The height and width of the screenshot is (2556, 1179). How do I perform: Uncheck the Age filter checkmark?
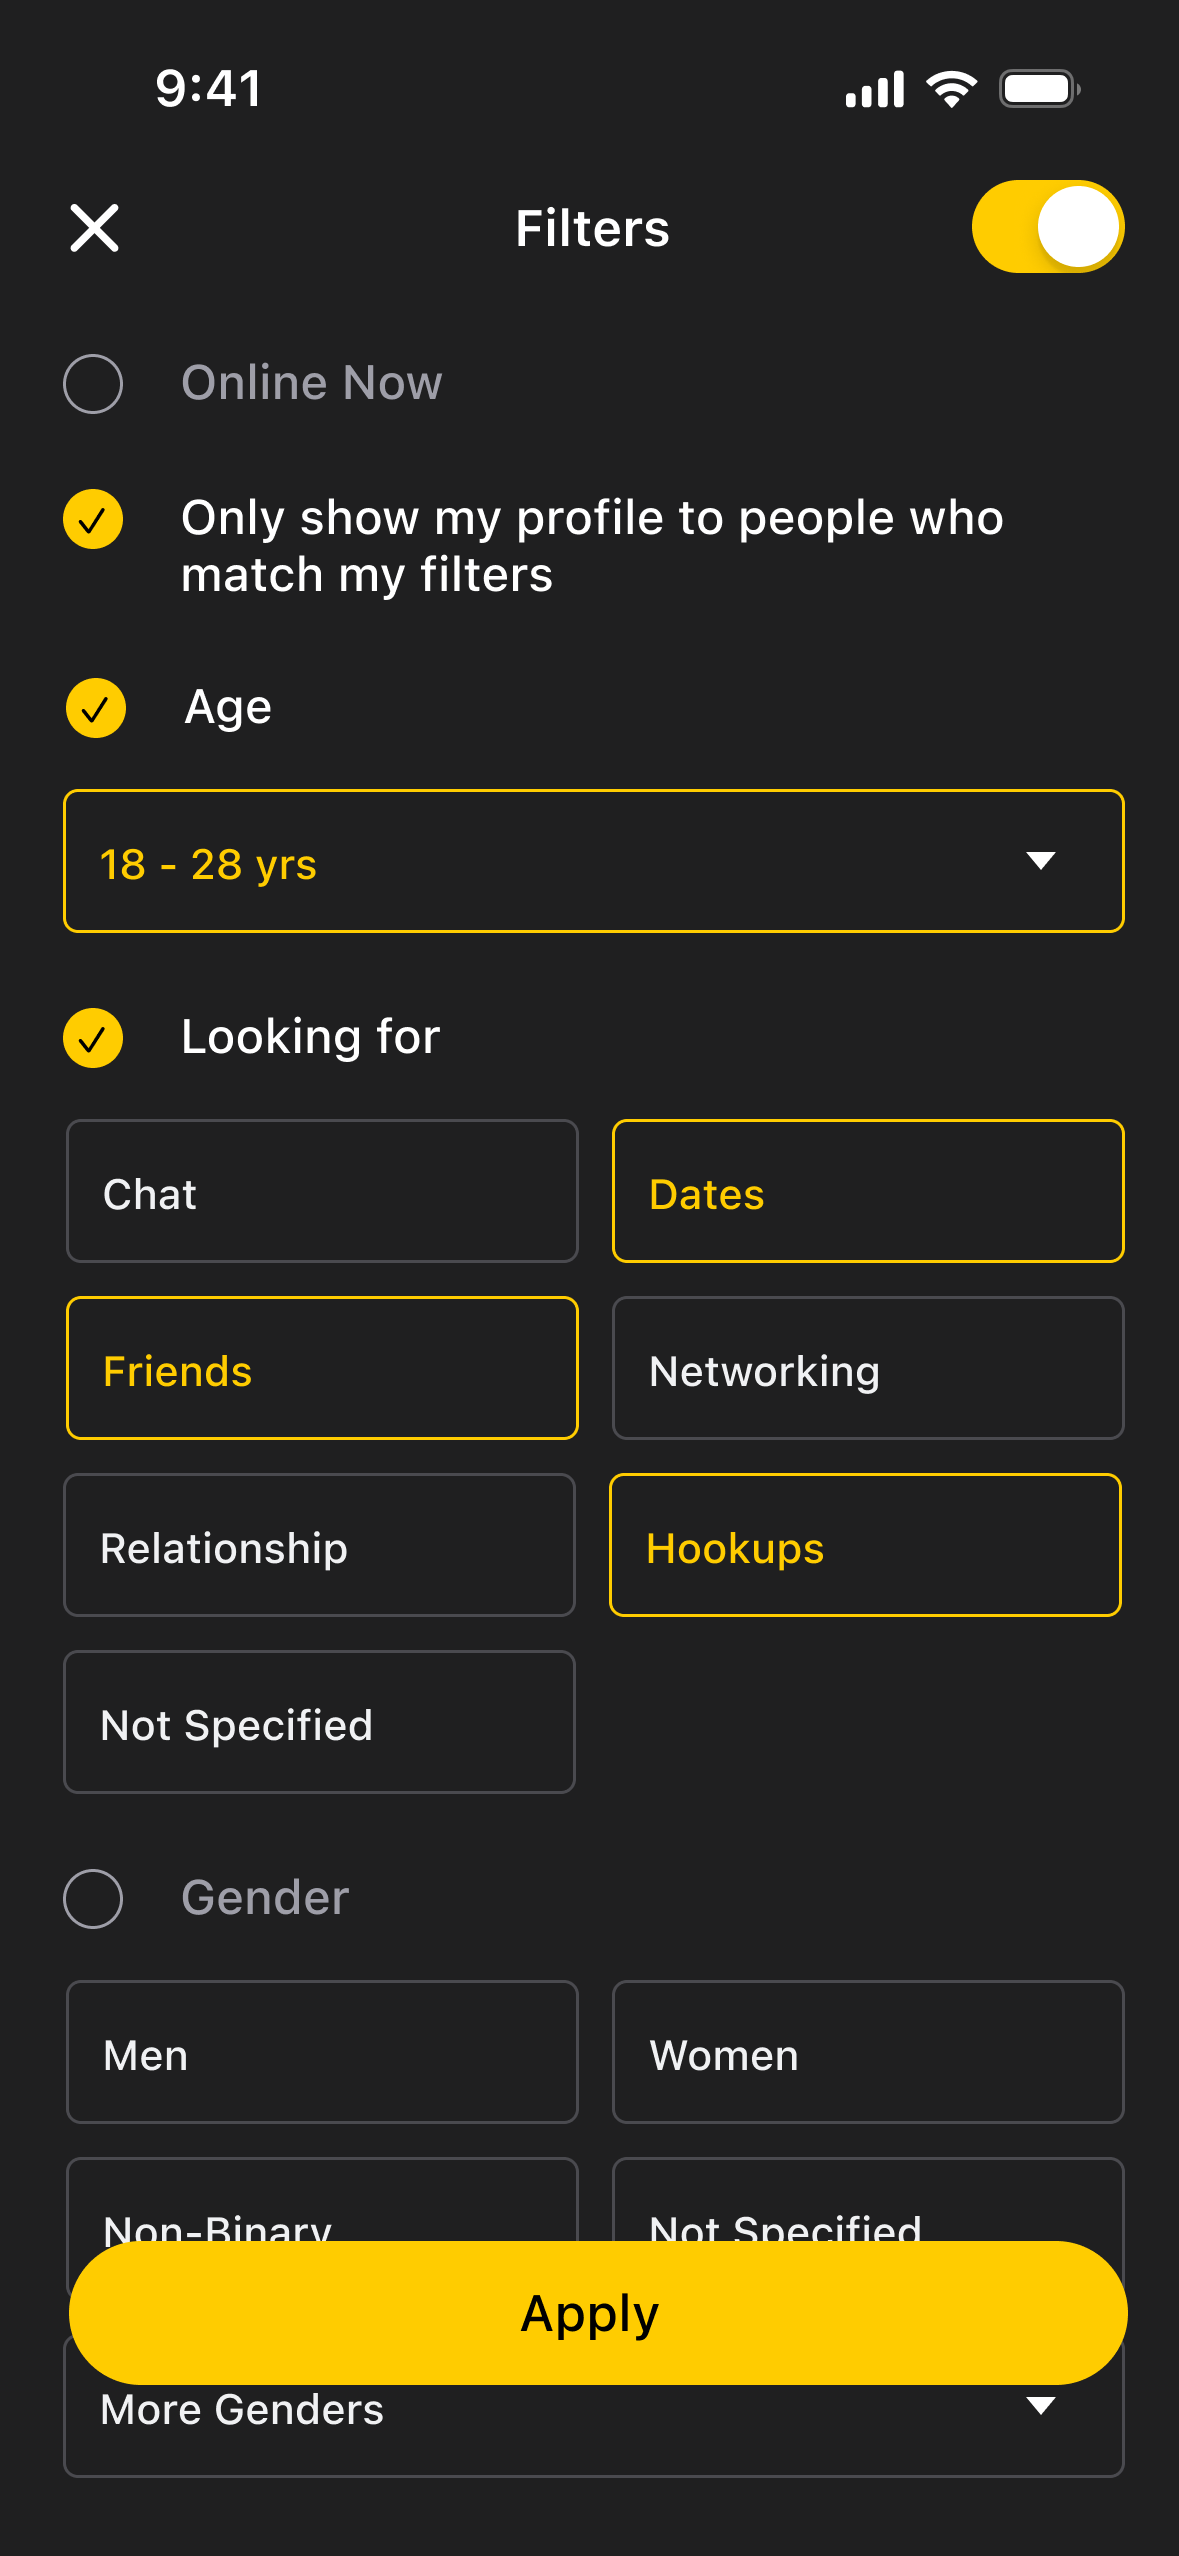[95, 708]
